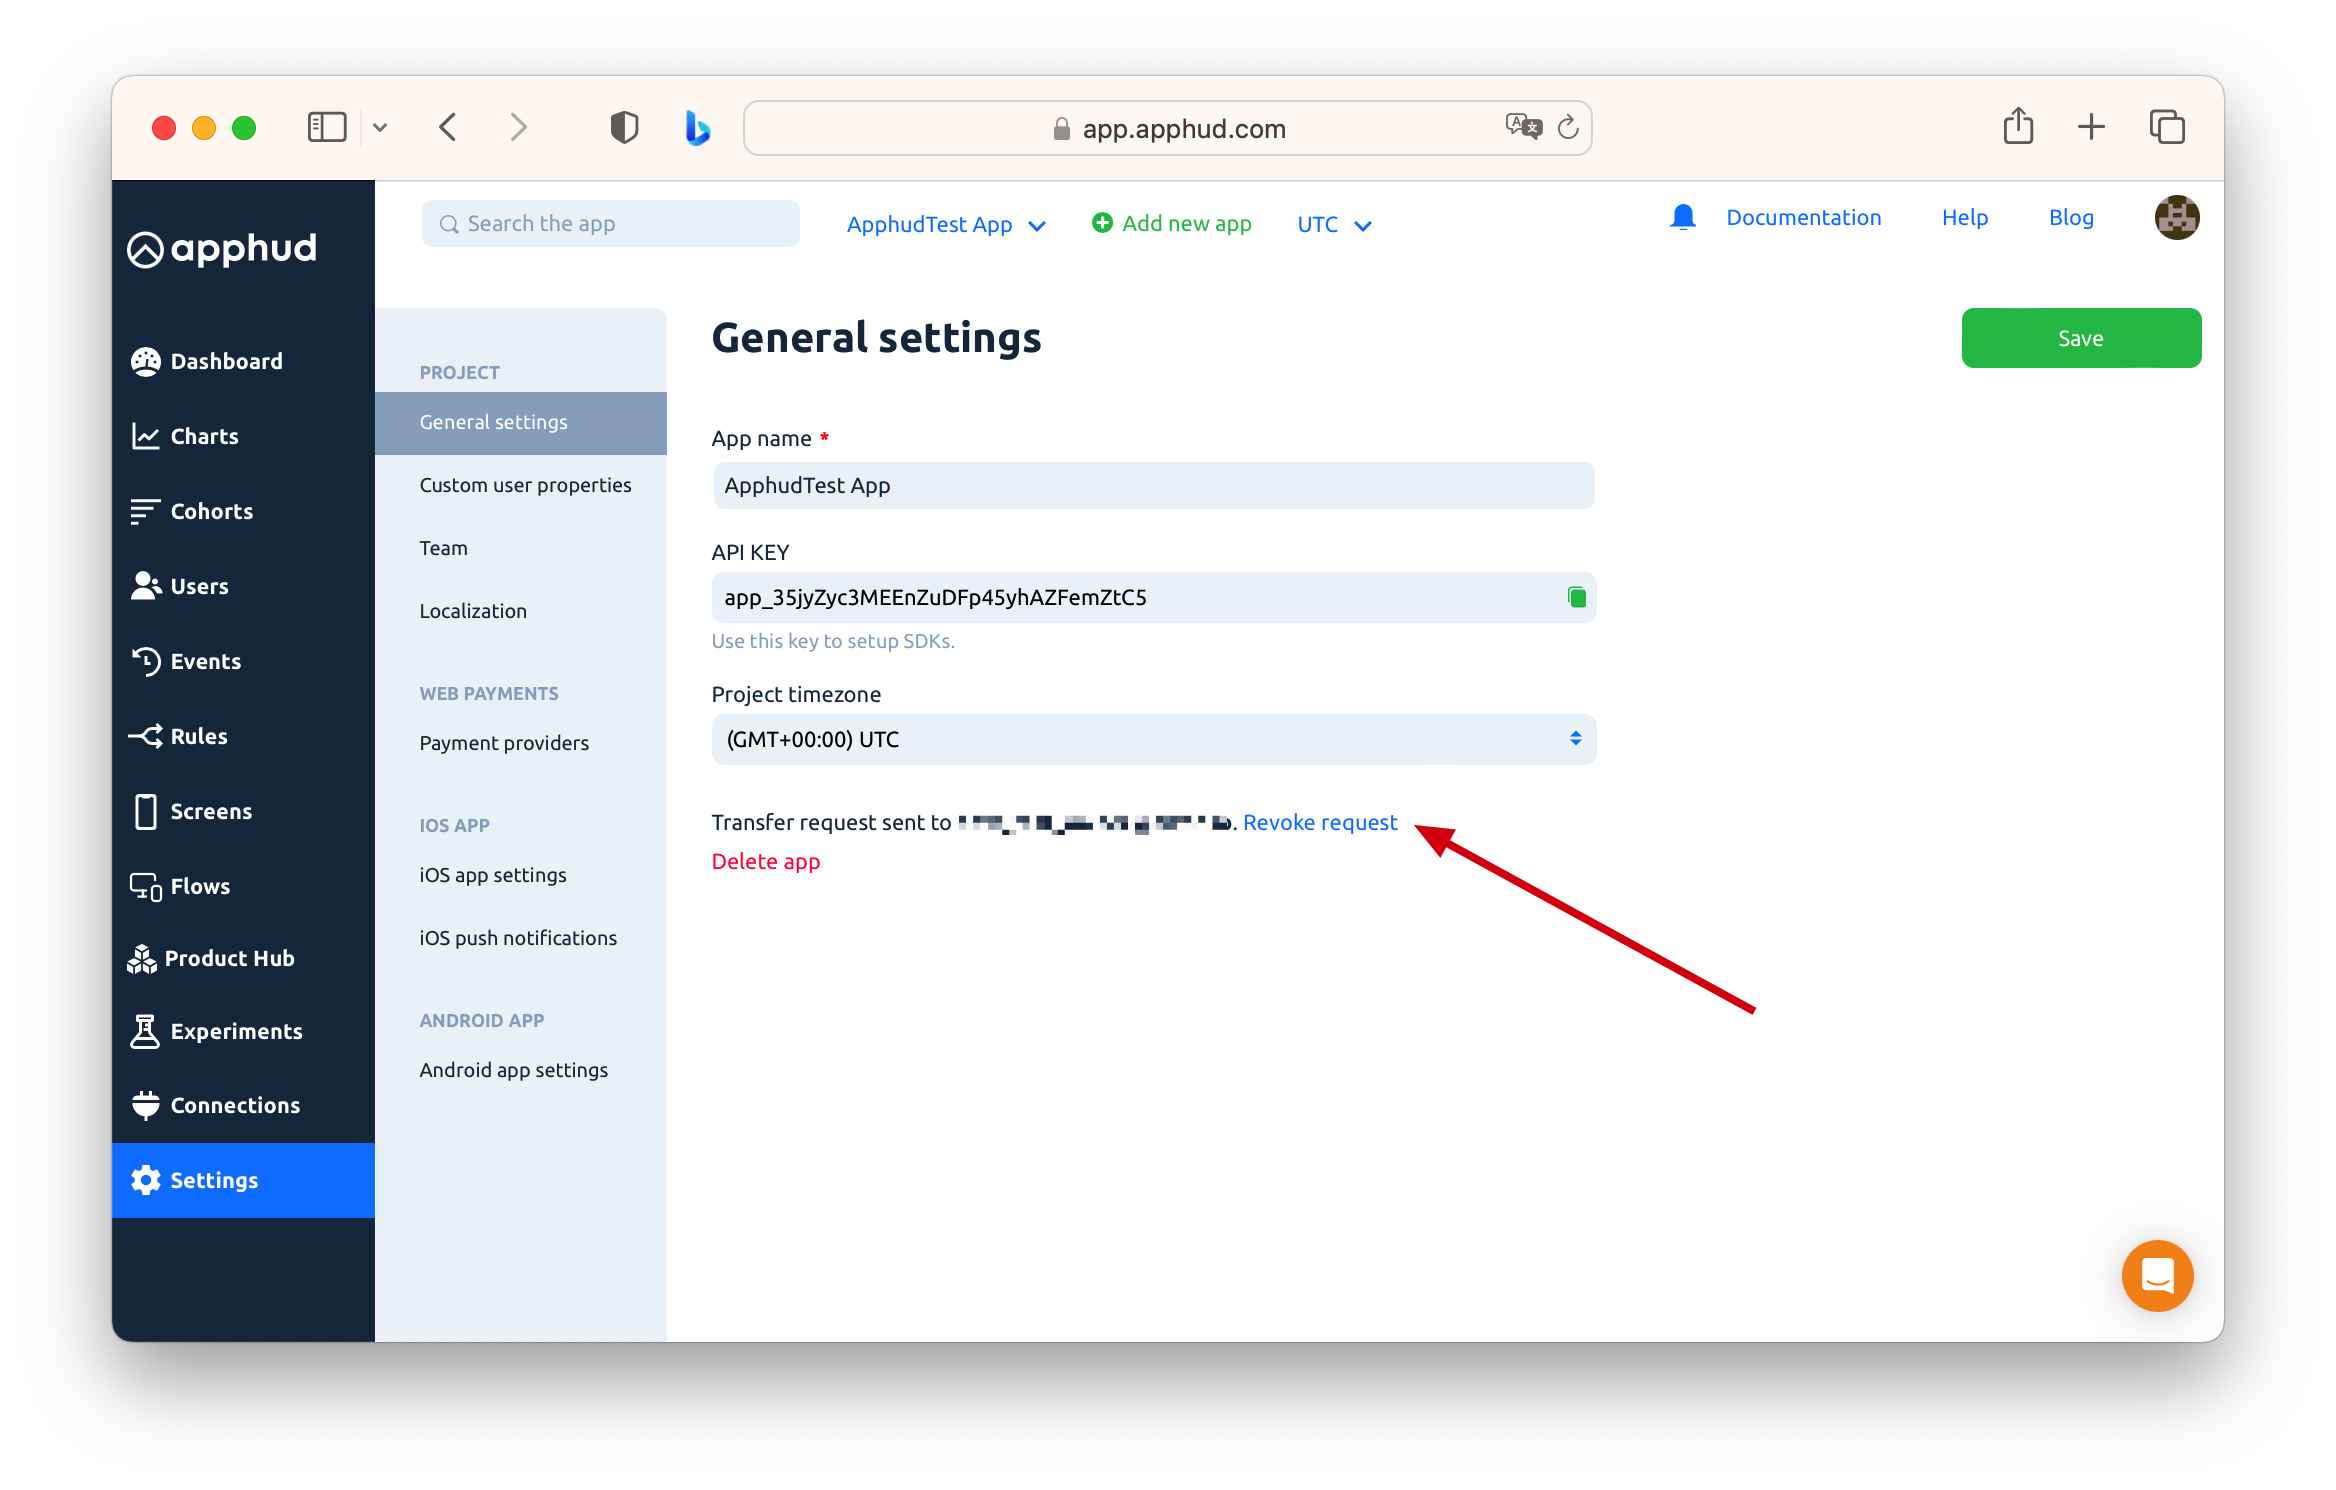This screenshot has height=1490, width=2336.
Task: Click the Revoke request link
Action: tap(1319, 822)
